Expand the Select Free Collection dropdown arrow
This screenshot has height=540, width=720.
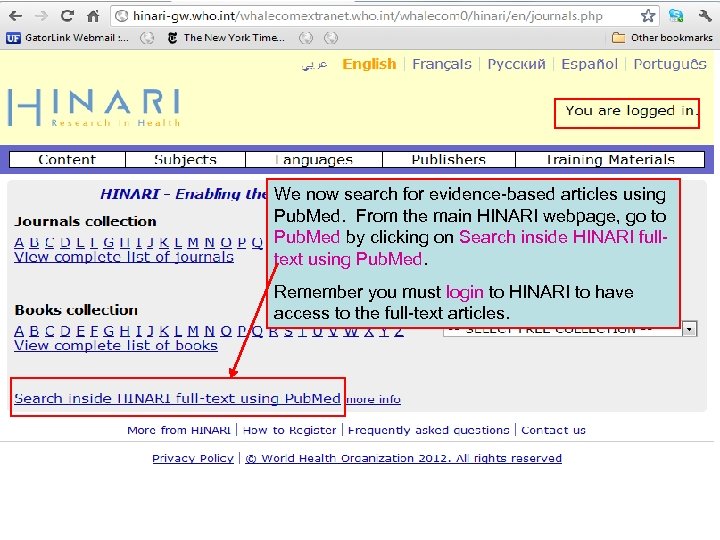[689, 329]
